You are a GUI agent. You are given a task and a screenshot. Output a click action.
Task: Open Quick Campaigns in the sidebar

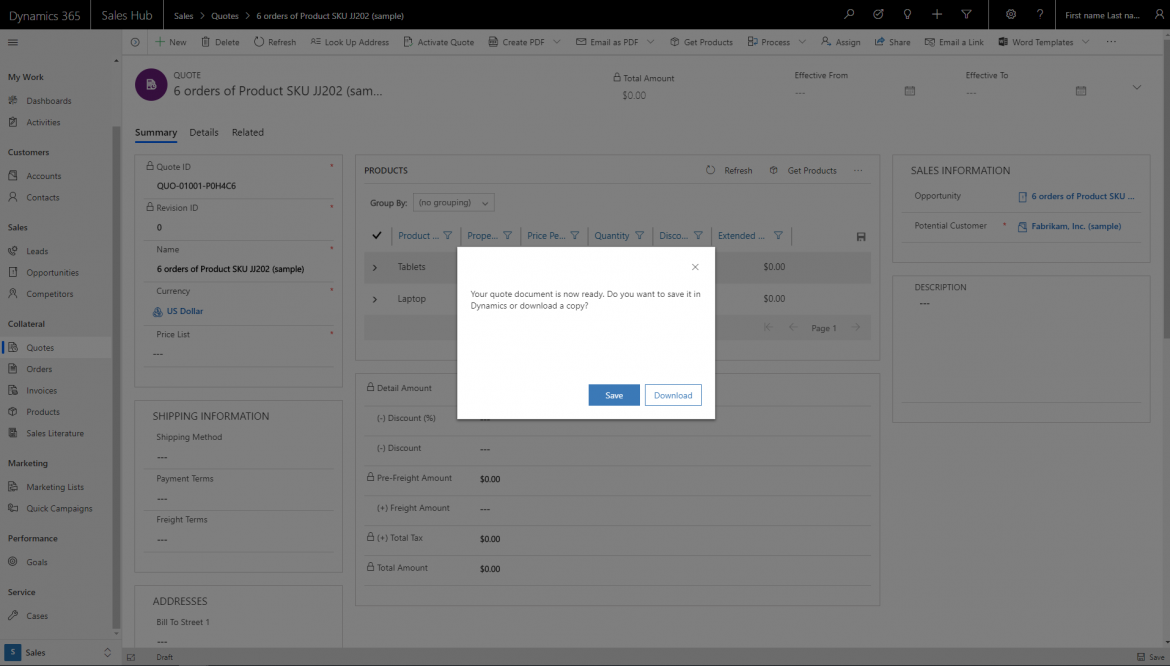(x=59, y=509)
